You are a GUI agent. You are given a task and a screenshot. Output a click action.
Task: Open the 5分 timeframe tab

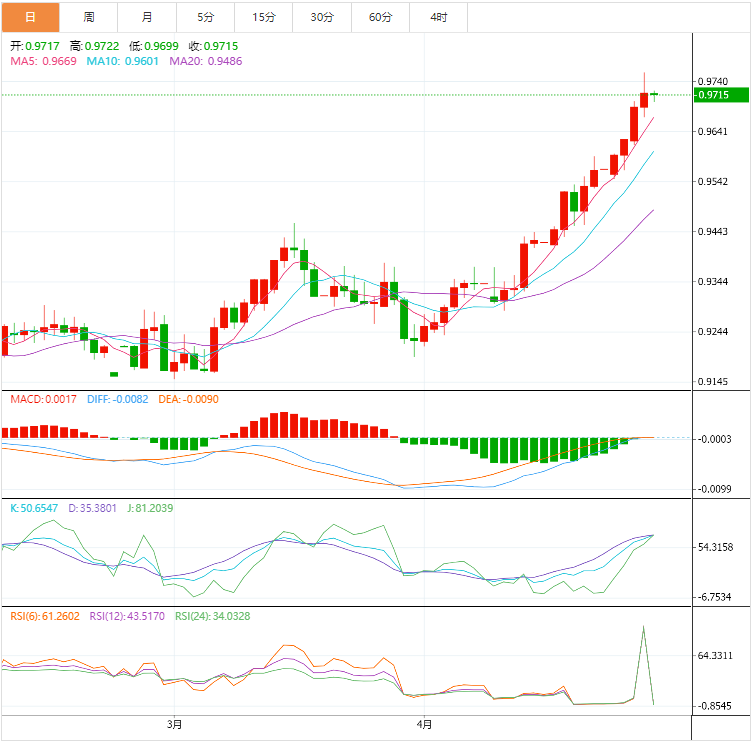pos(206,17)
